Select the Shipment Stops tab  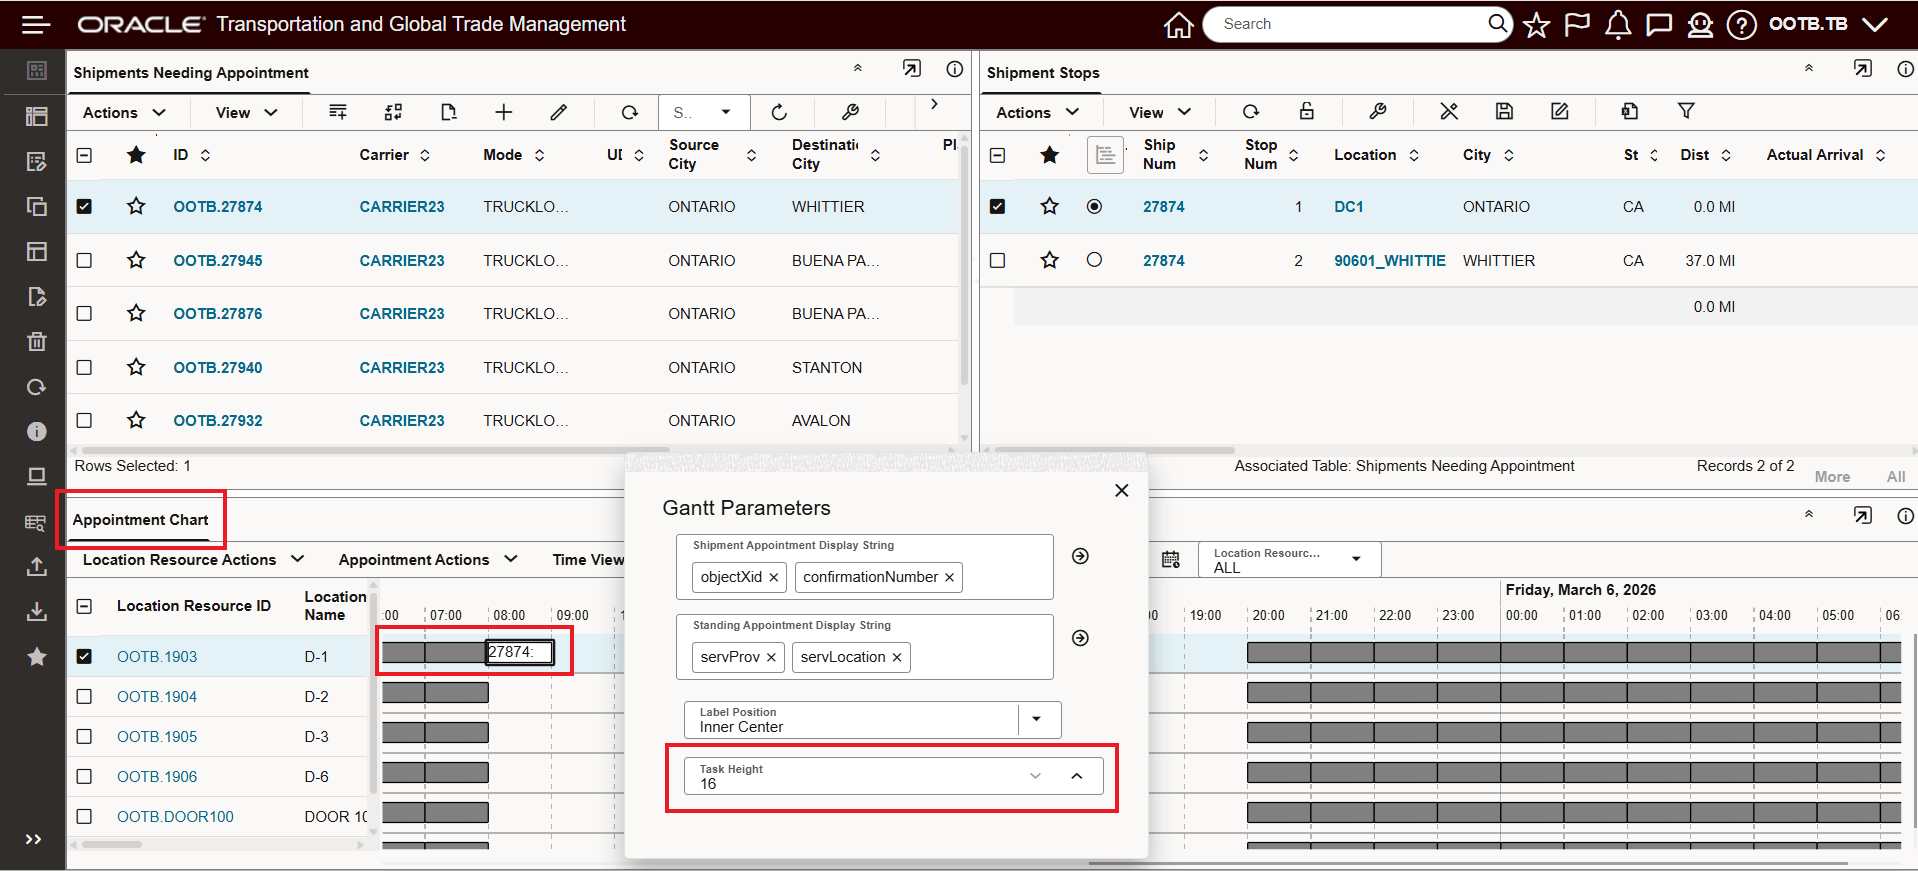coord(1043,73)
